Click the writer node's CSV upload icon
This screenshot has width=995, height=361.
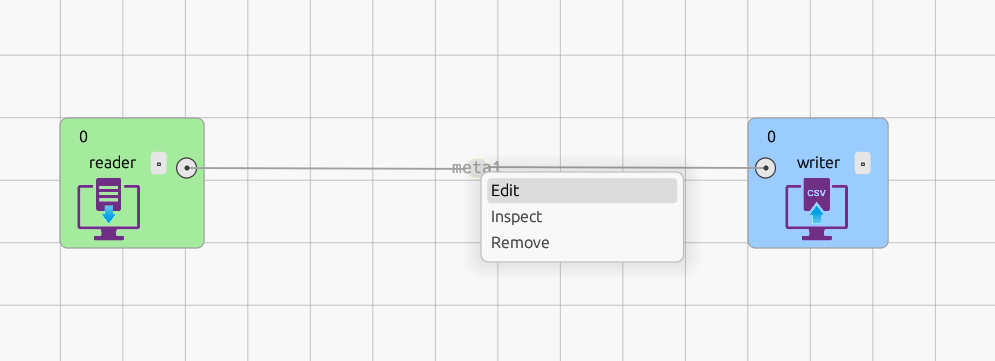point(817,209)
